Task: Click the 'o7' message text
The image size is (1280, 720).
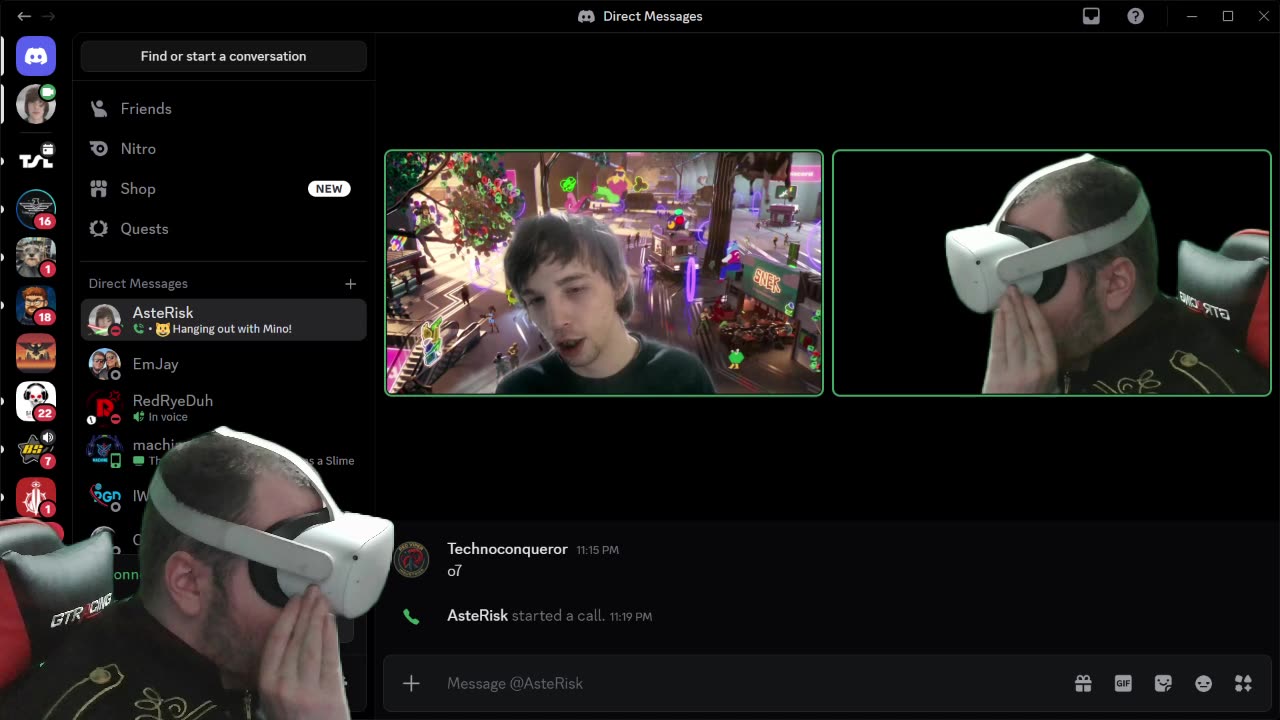Action: point(454,571)
